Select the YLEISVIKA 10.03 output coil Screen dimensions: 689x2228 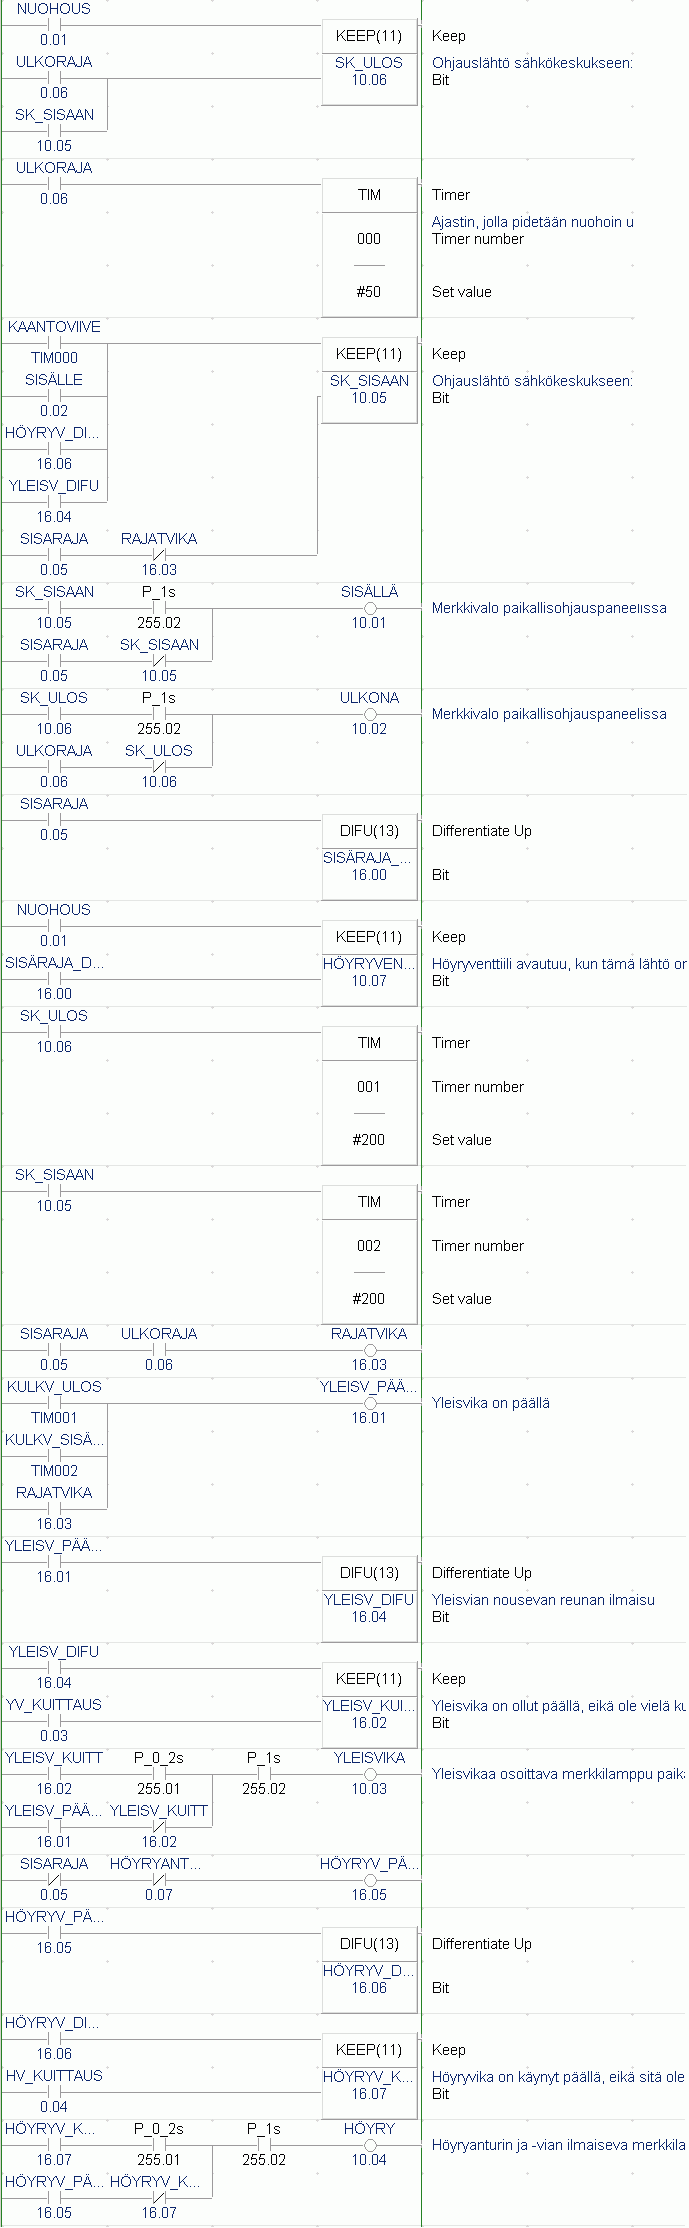(370, 1775)
